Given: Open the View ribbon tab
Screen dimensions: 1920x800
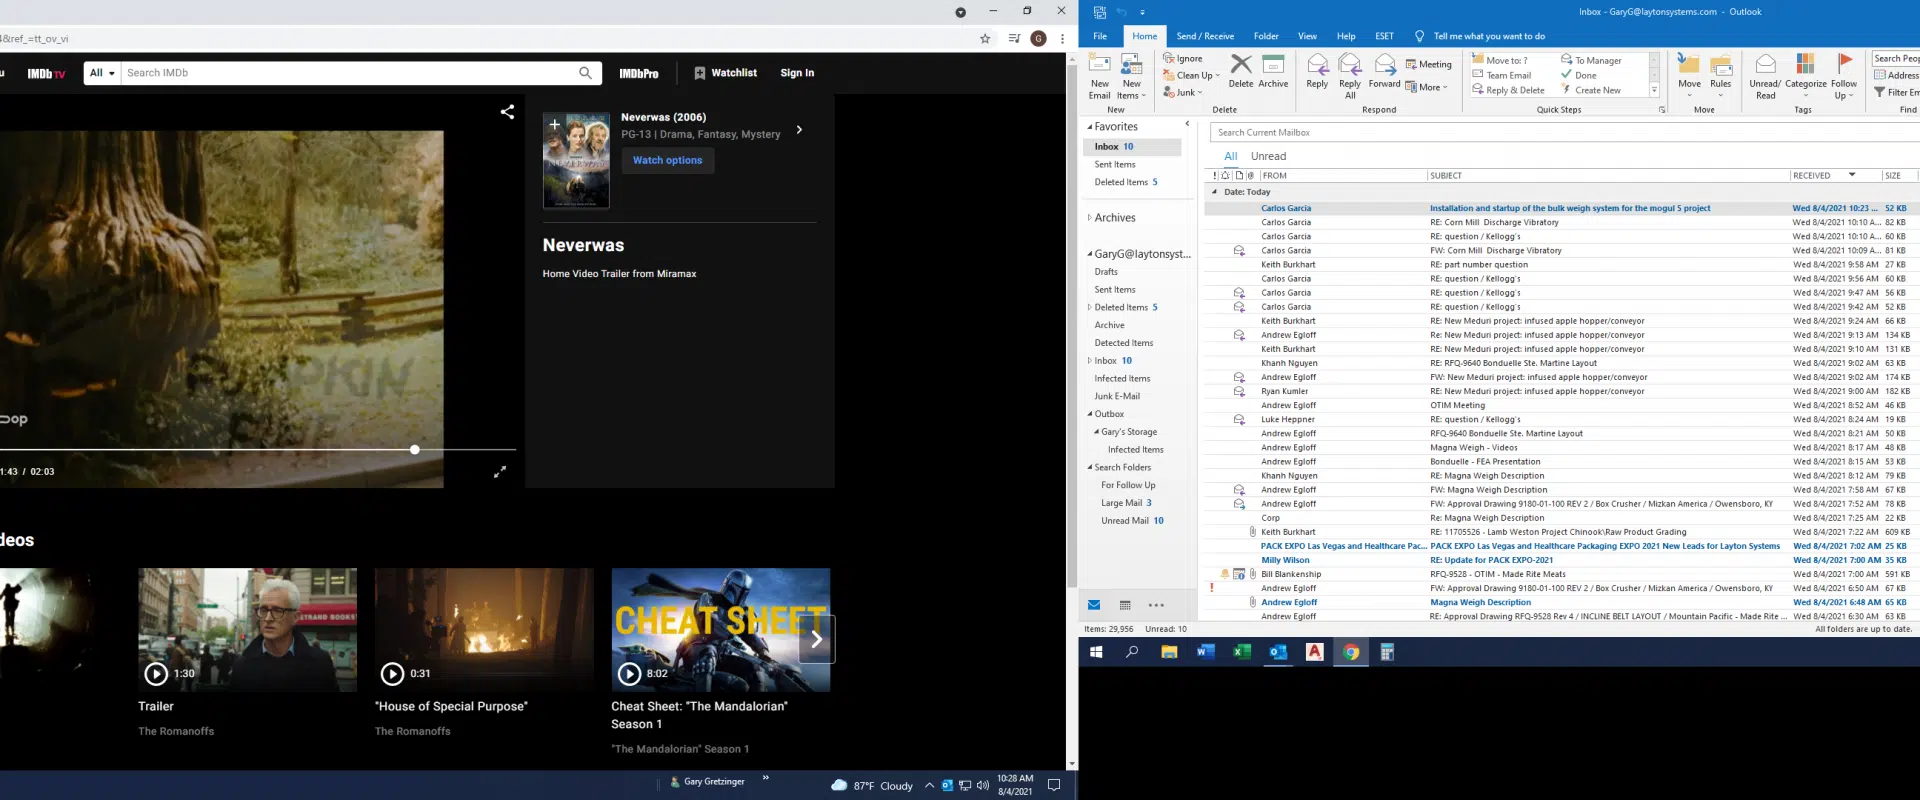Looking at the screenshot, I should pyautogui.click(x=1307, y=36).
